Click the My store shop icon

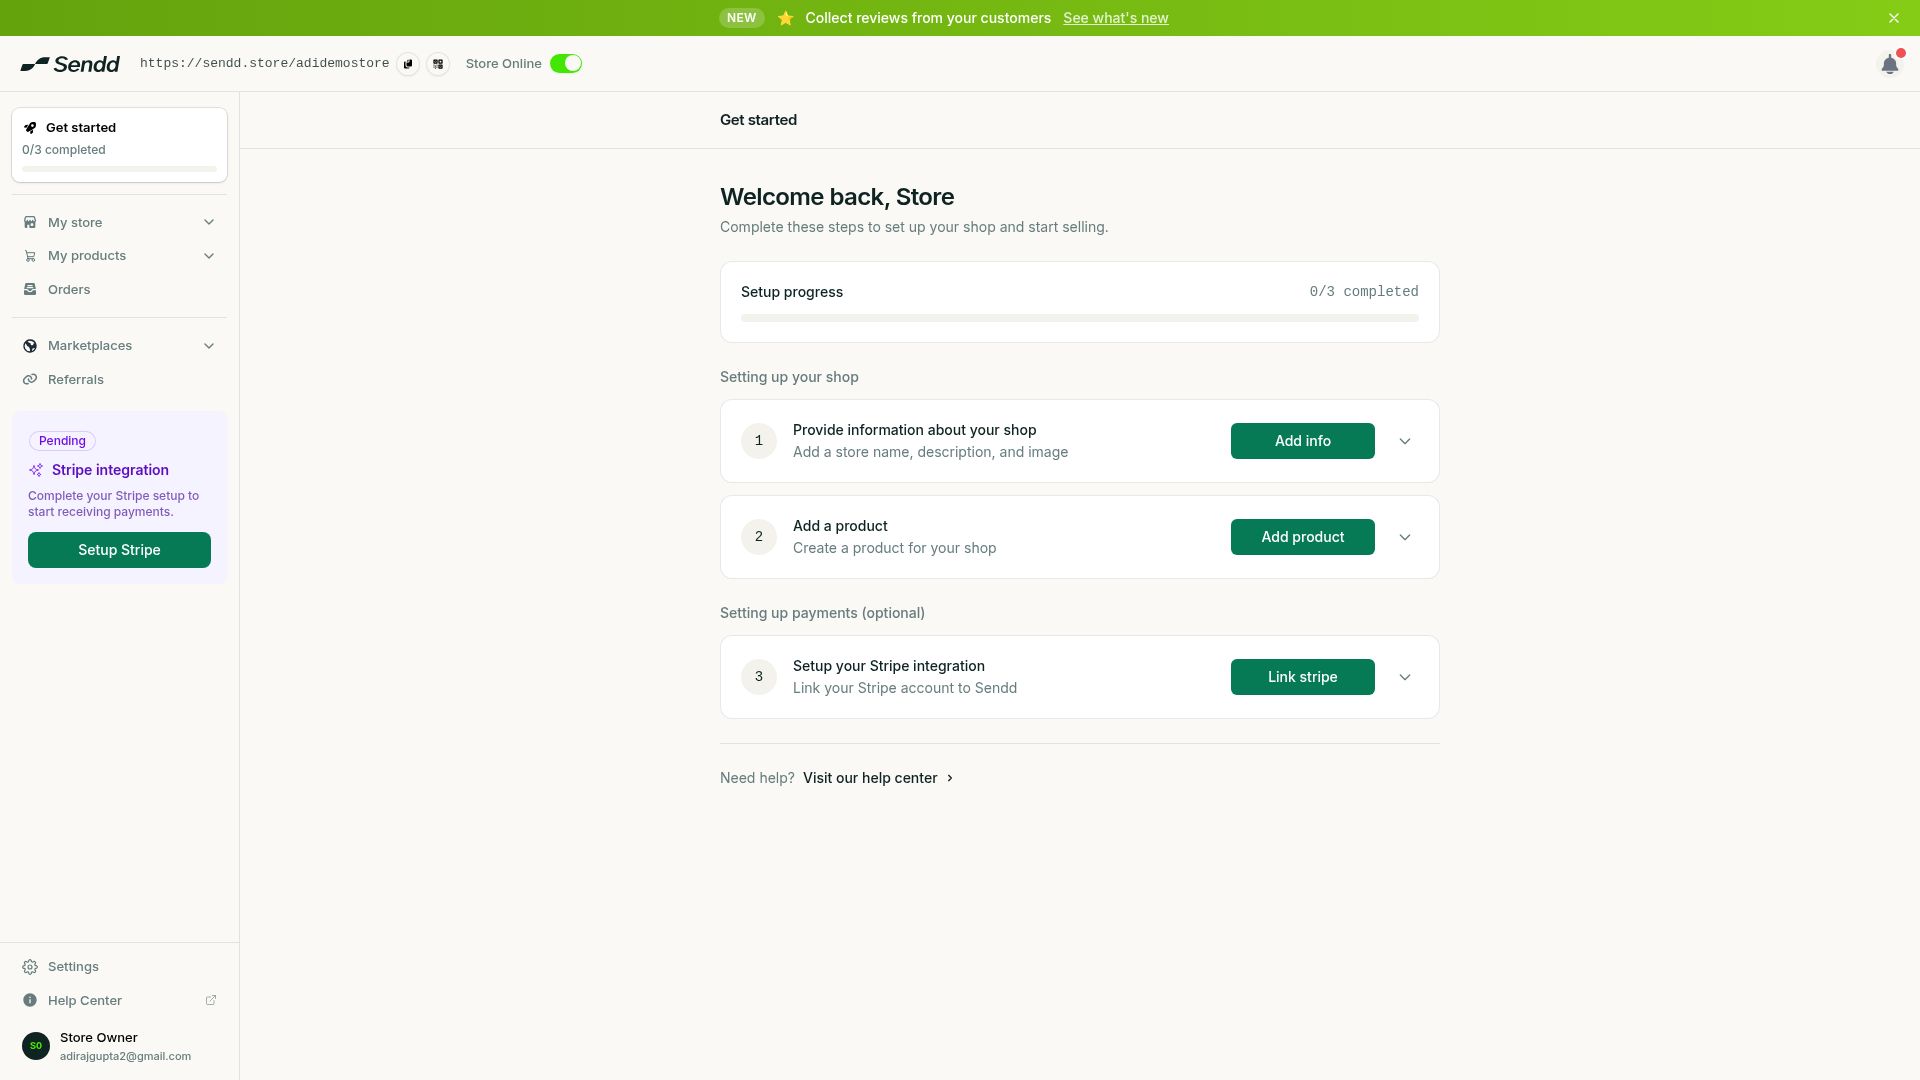click(30, 223)
